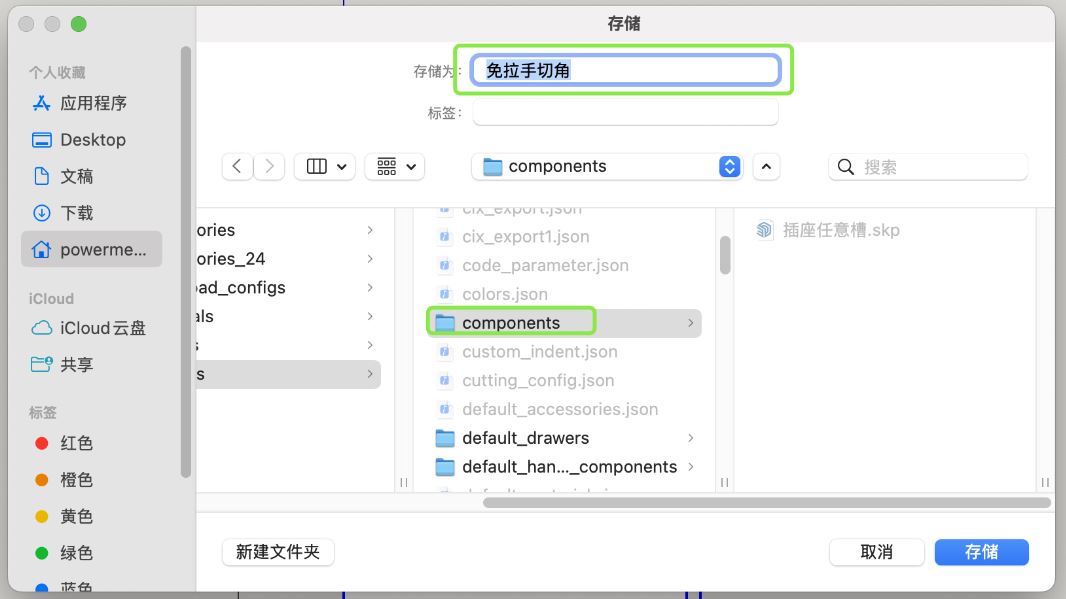
Task: Click the back navigation arrow
Action: point(237,166)
